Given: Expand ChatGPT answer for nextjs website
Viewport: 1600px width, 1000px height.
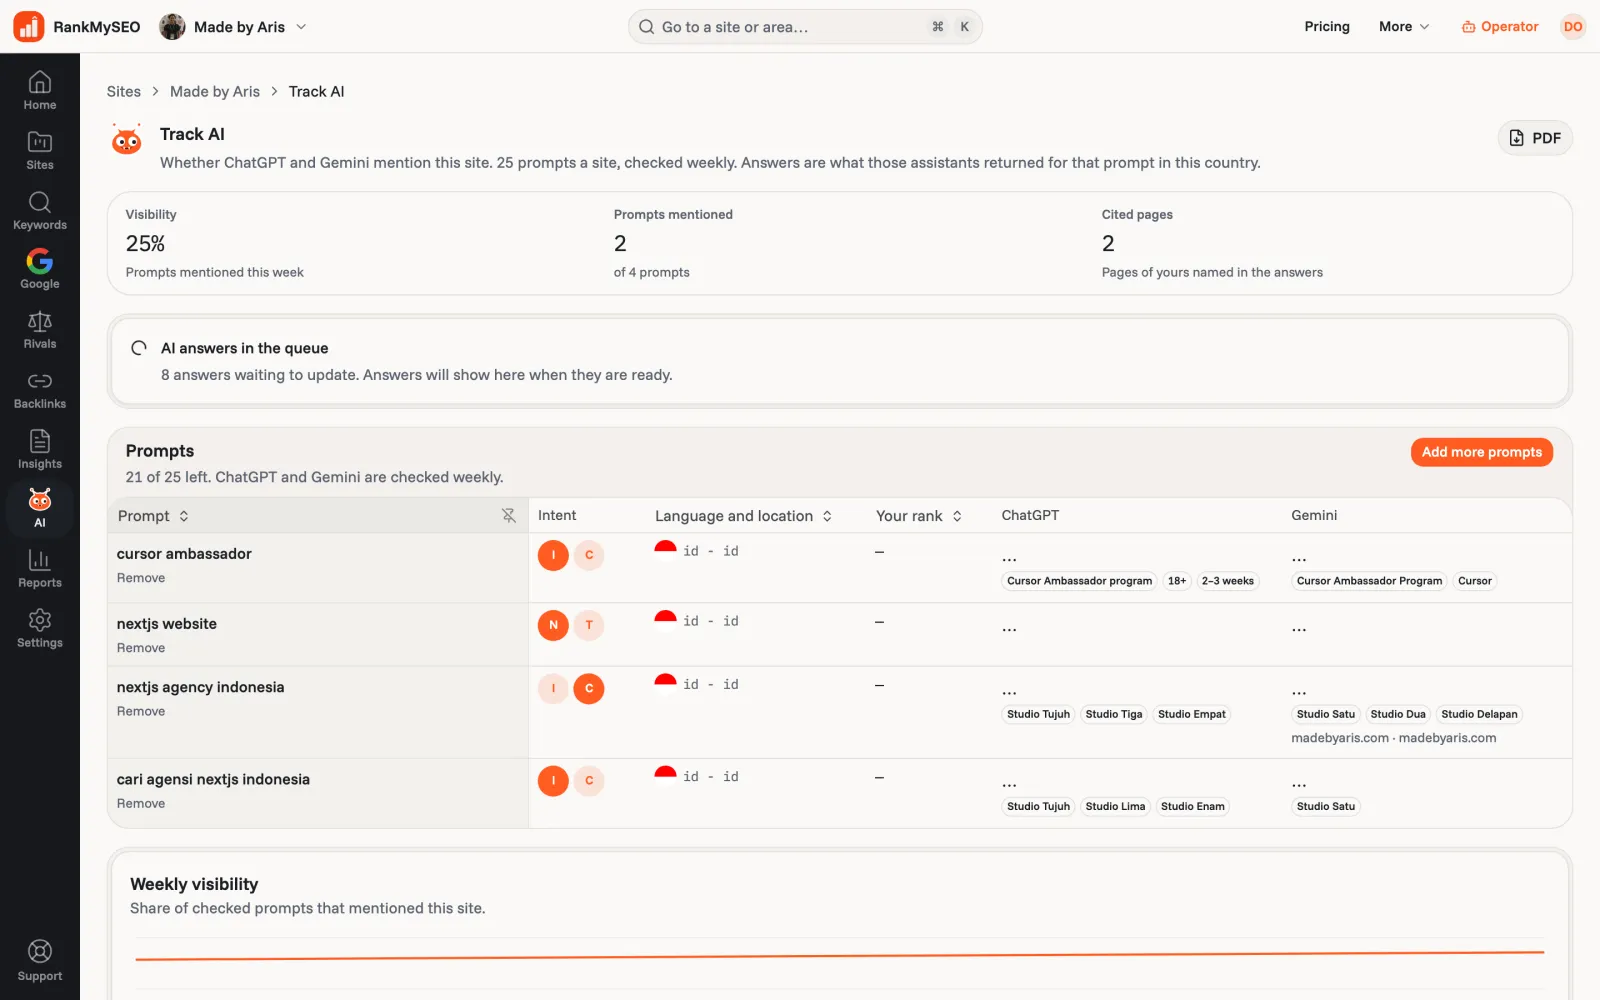Looking at the screenshot, I should (x=1009, y=629).
